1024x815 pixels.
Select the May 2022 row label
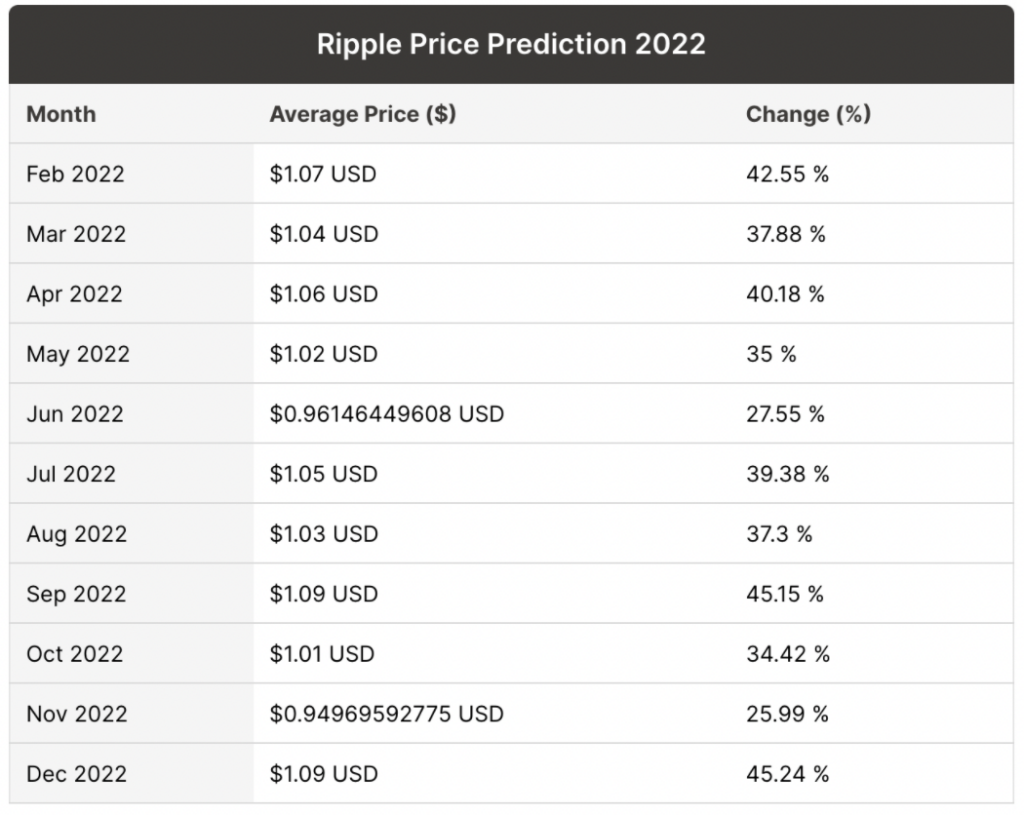tap(78, 354)
